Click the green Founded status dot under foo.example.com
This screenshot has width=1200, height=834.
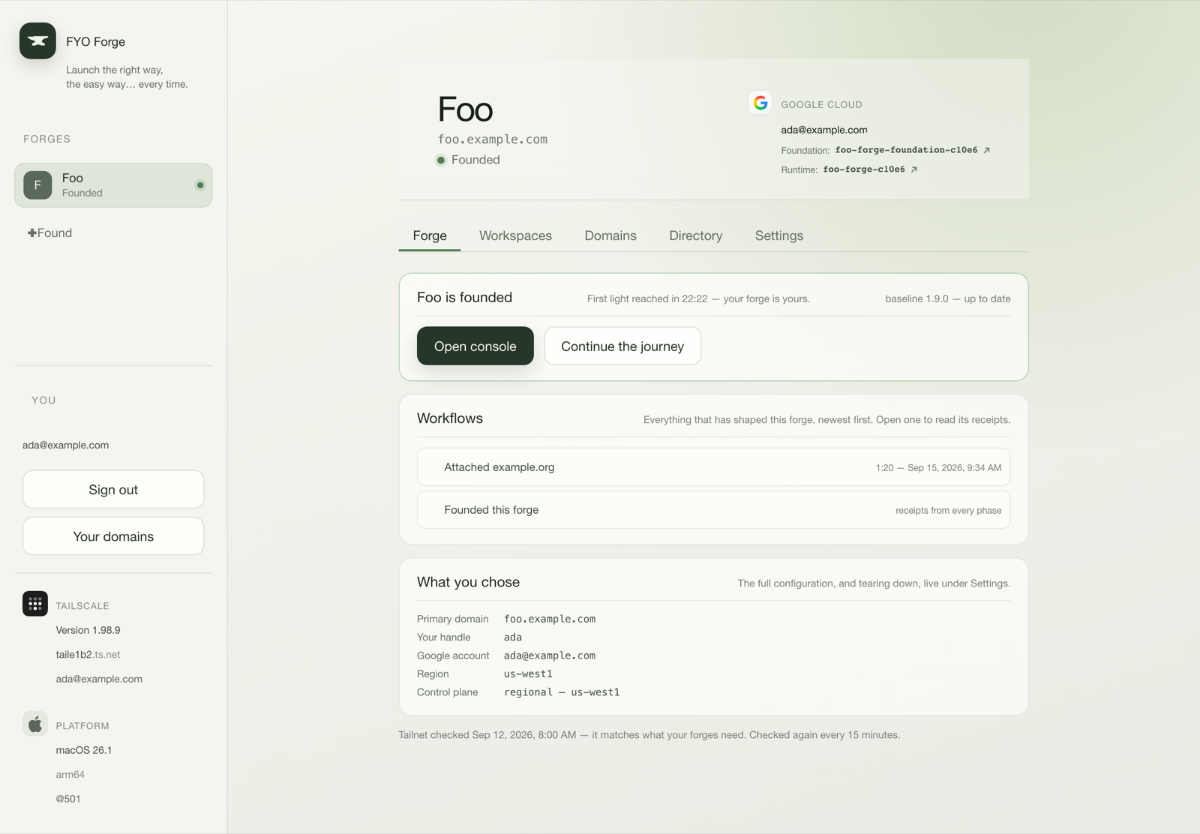pos(441,160)
